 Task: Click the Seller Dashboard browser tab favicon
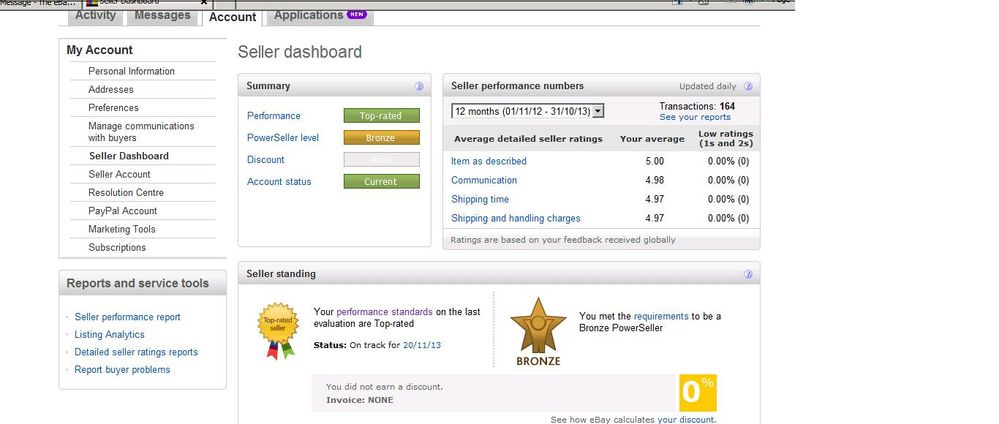(92, 3)
